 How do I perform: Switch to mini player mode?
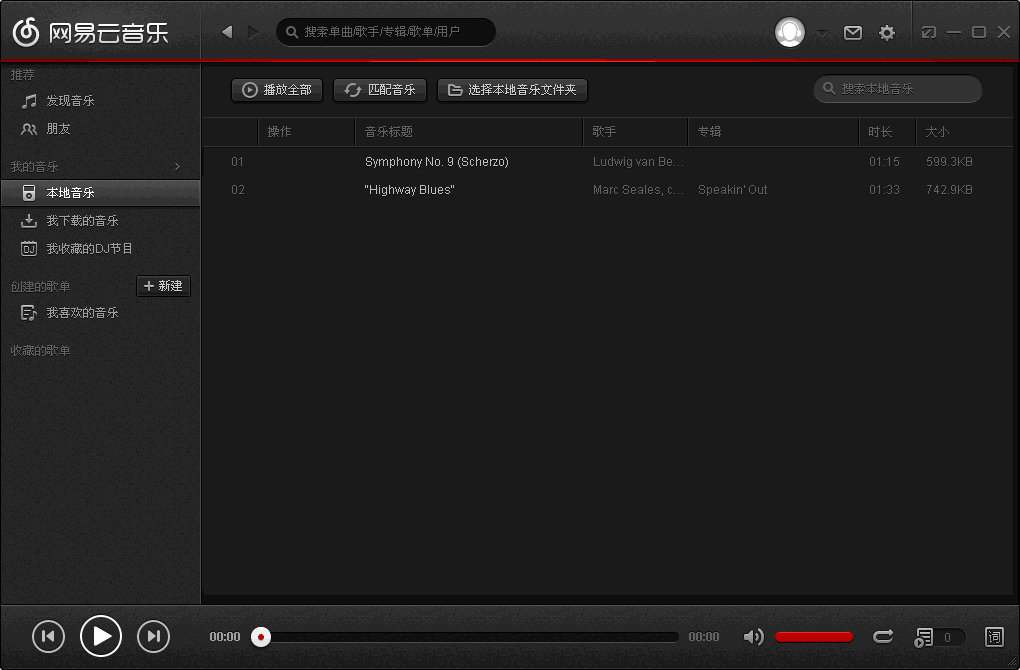[x=929, y=32]
